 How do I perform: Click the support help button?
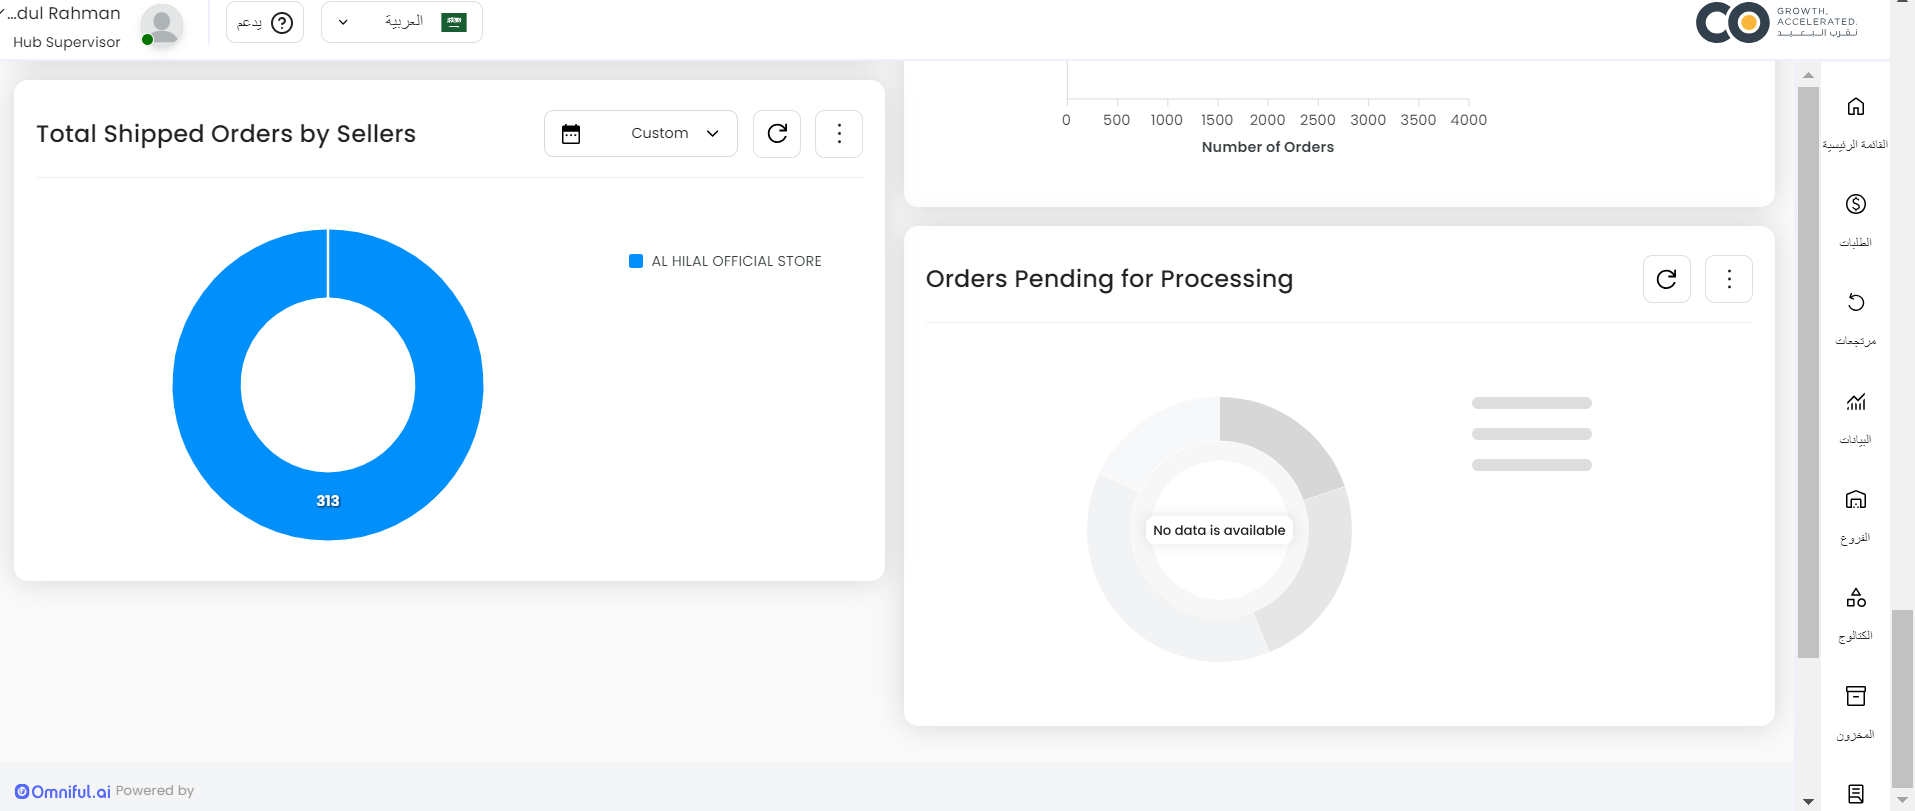[x=265, y=22]
